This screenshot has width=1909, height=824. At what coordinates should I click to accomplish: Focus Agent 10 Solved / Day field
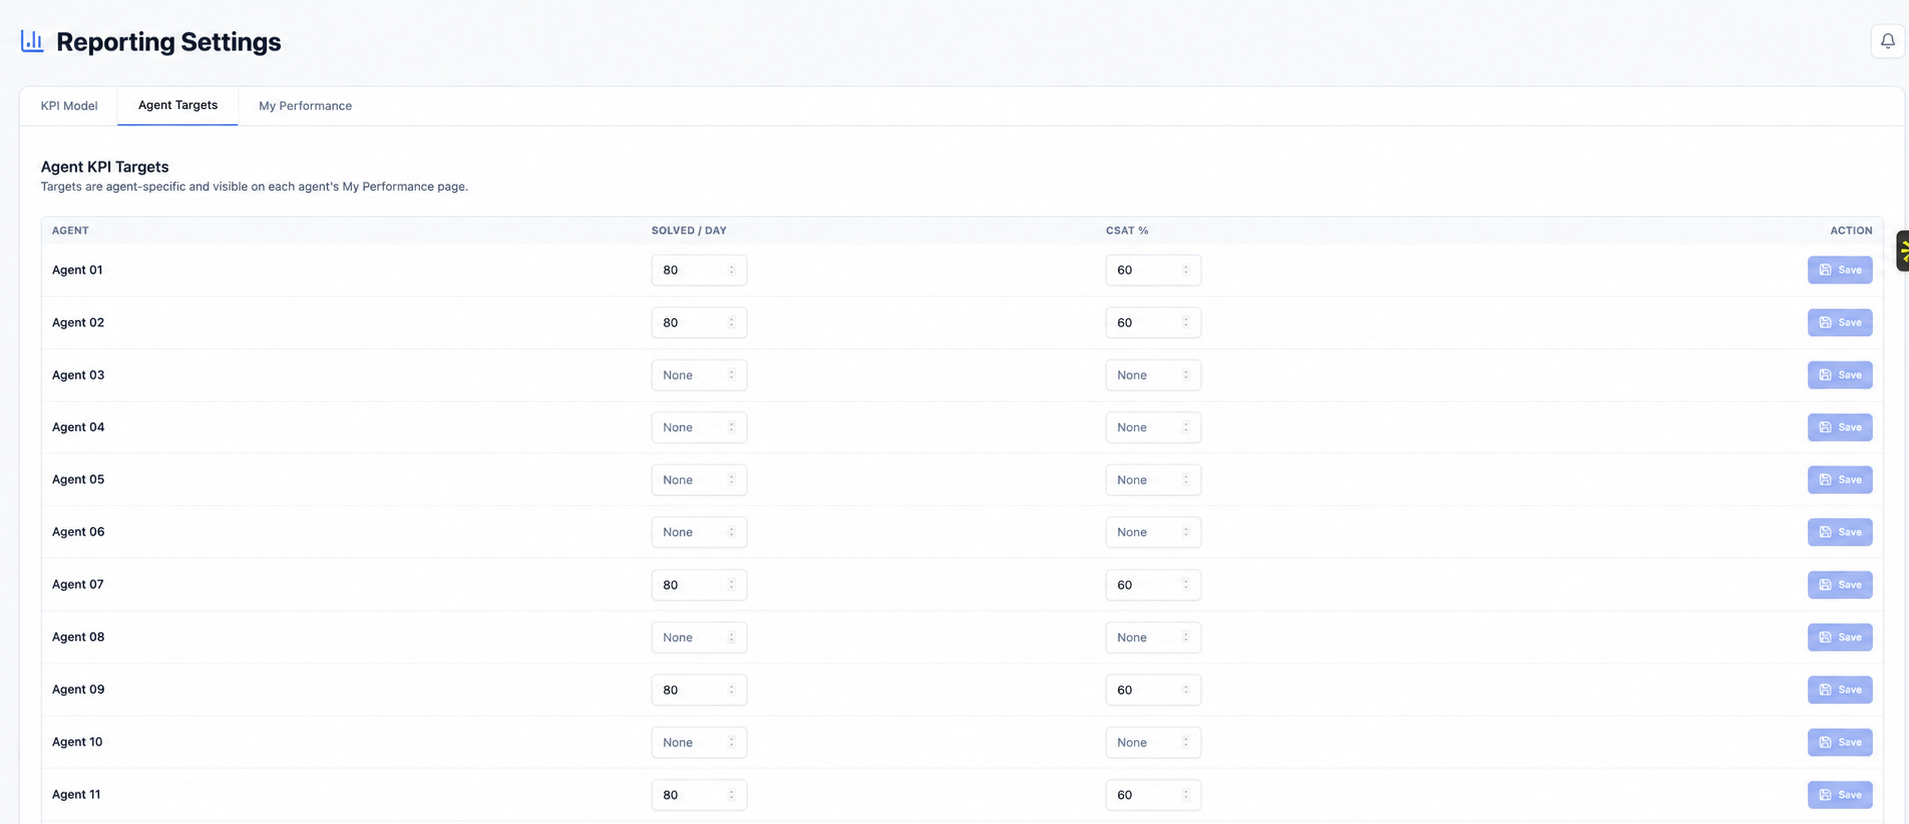click(x=699, y=742)
